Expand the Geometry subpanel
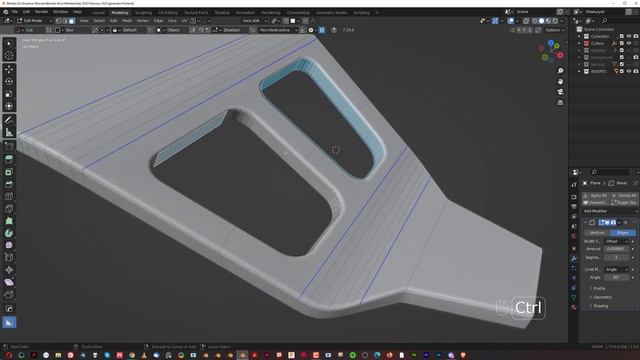The image size is (640, 360). [x=602, y=297]
